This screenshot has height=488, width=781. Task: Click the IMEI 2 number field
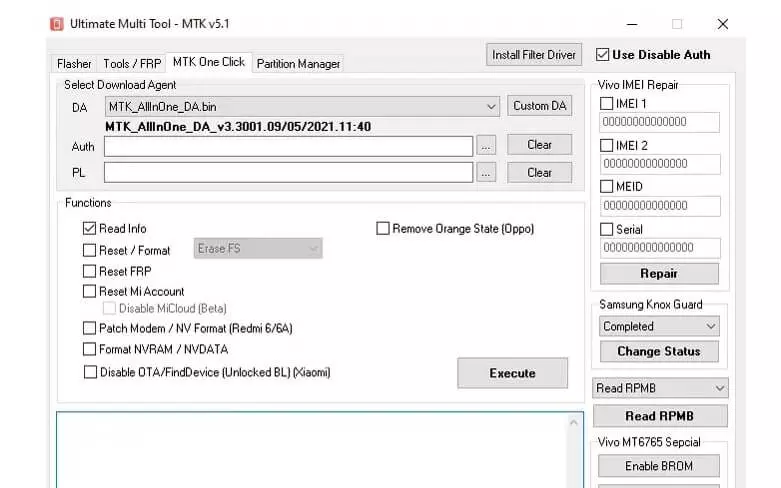660,164
